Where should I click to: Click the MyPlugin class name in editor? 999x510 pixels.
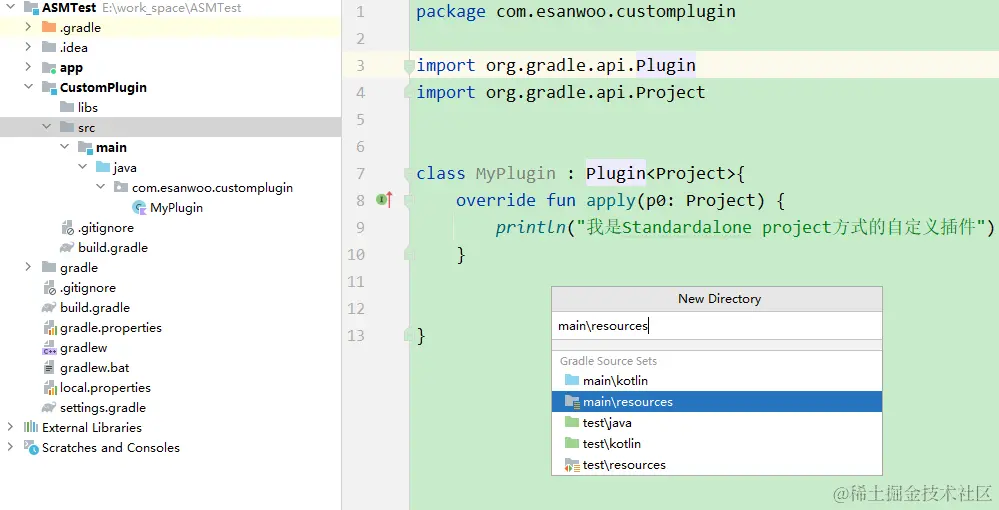(515, 173)
